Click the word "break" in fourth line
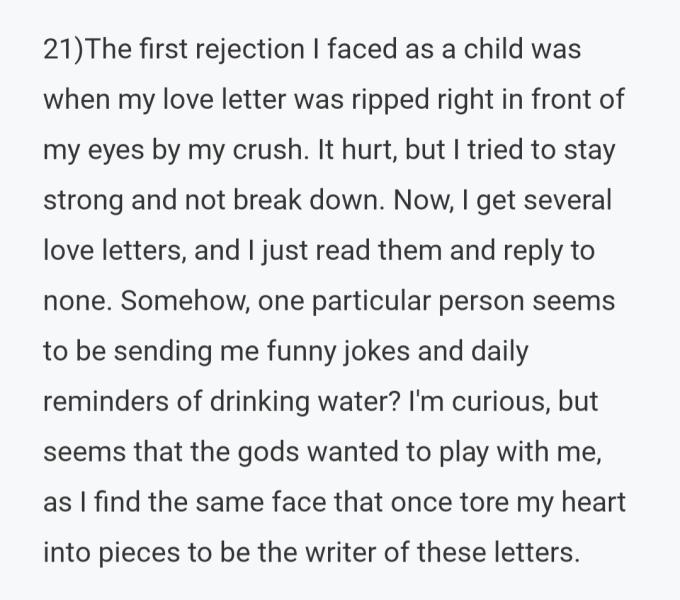The height and width of the screenshot is (600, 680). click(x=267, y=200)
